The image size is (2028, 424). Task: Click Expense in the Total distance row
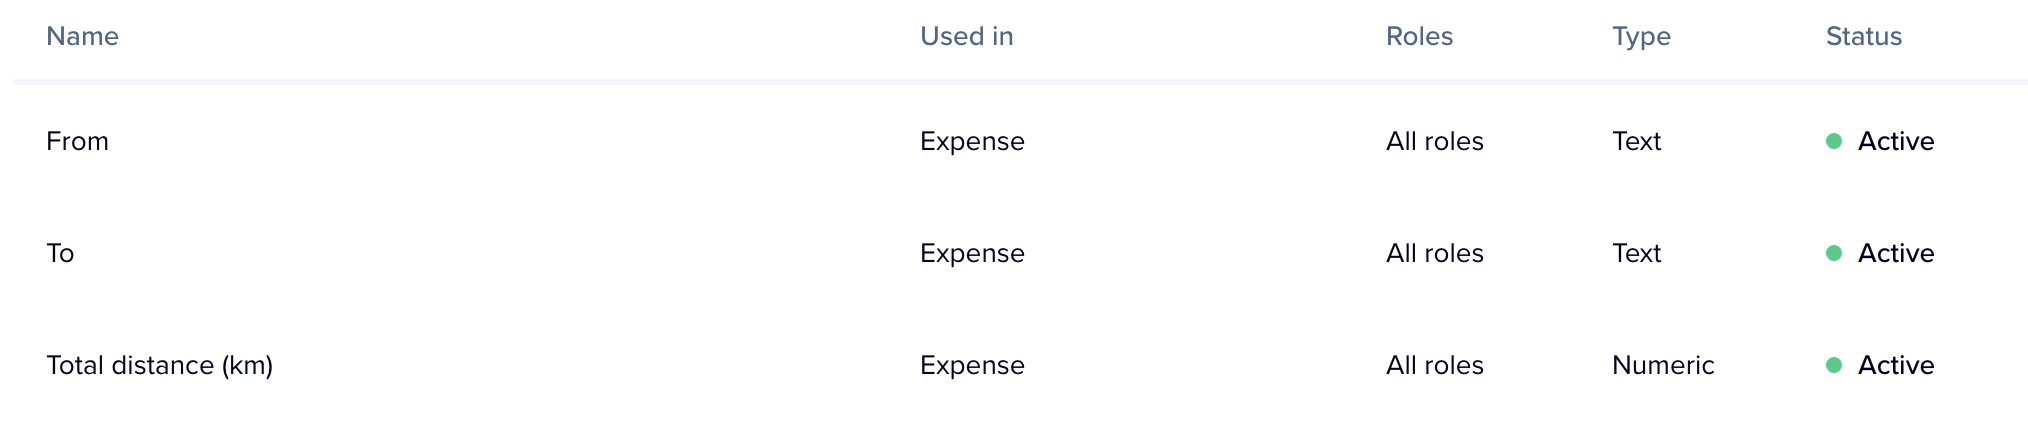[x=972, y=365]
